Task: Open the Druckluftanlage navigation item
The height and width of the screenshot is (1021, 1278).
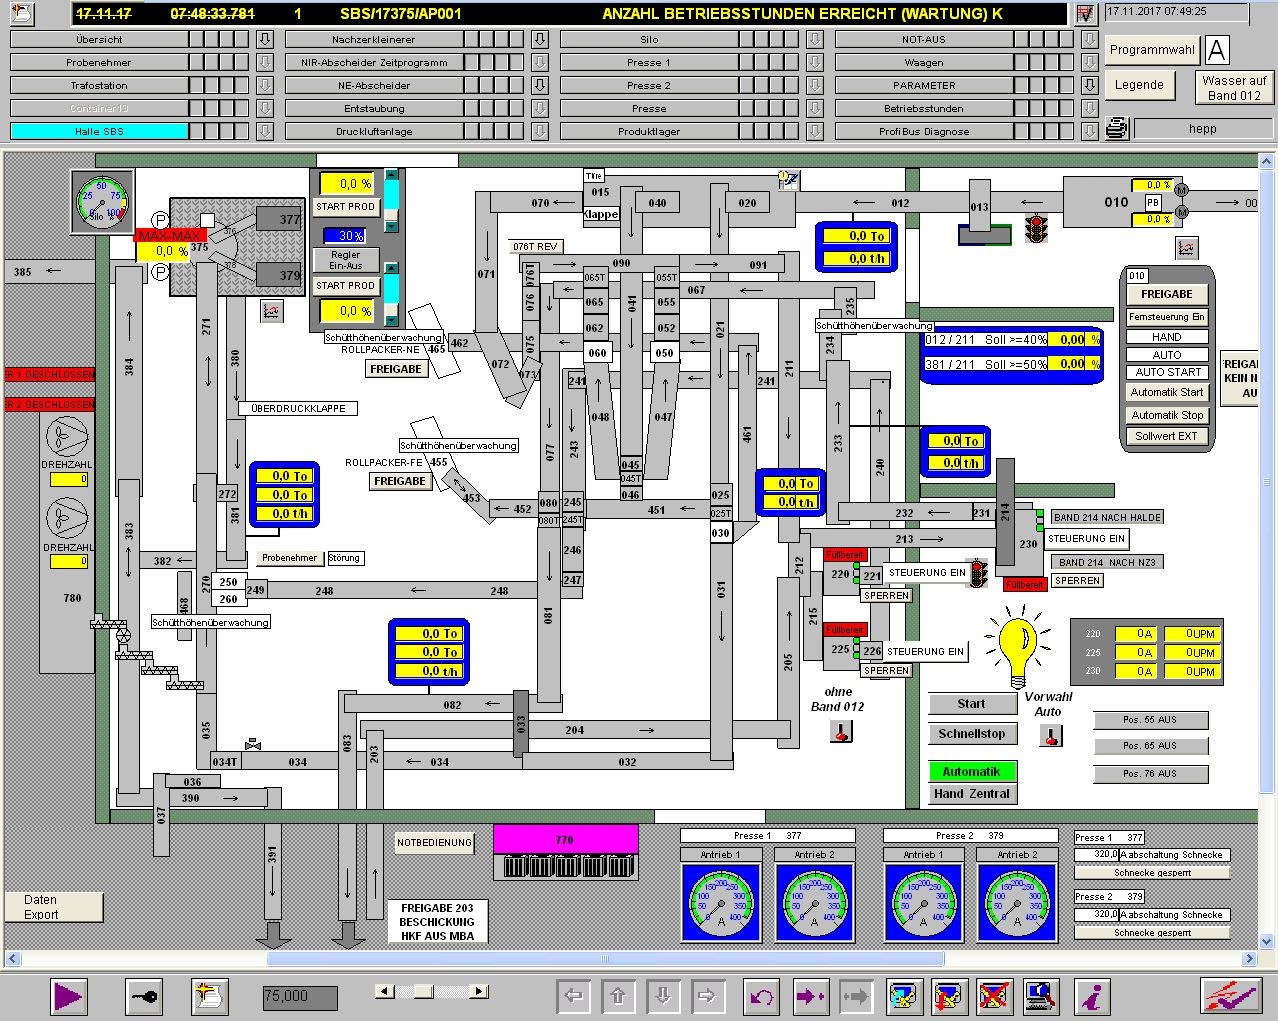Action: [373, 131]
